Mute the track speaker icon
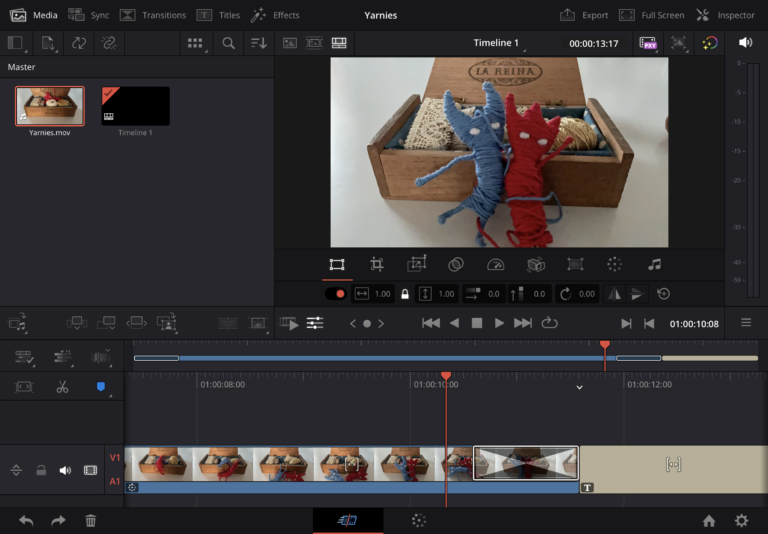This screenshot has width=768, height=534. point(65,470)
